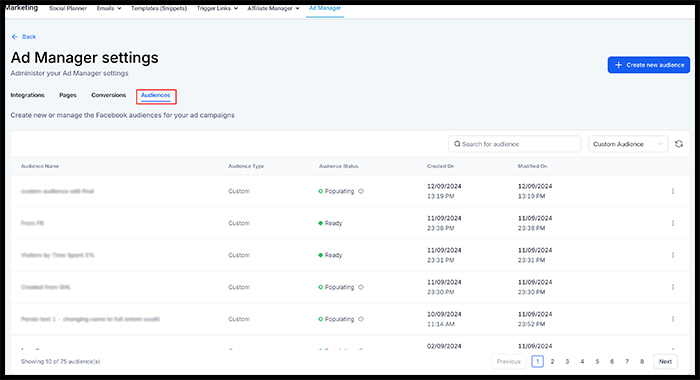Refresh the audience list icon
Screen dimensions: 700x380
[679, 144]
